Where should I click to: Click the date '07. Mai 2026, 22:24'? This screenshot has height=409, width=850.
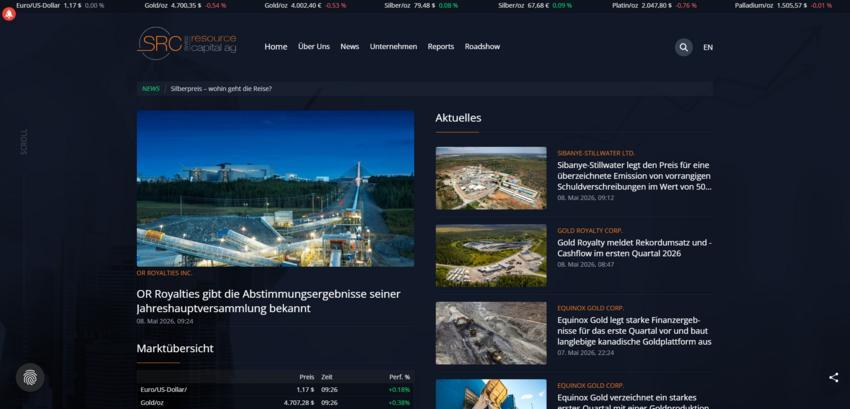coord(585,353)
